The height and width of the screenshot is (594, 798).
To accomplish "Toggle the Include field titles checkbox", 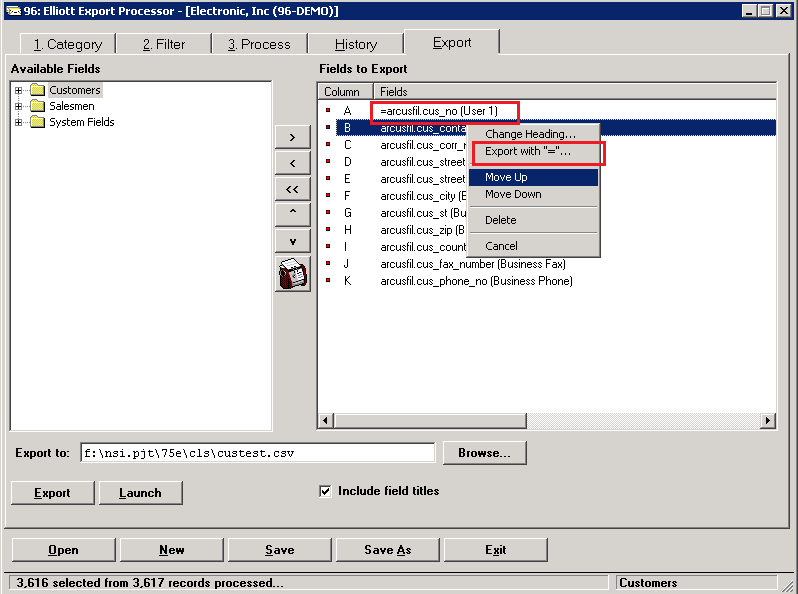I will pos(325,491).
